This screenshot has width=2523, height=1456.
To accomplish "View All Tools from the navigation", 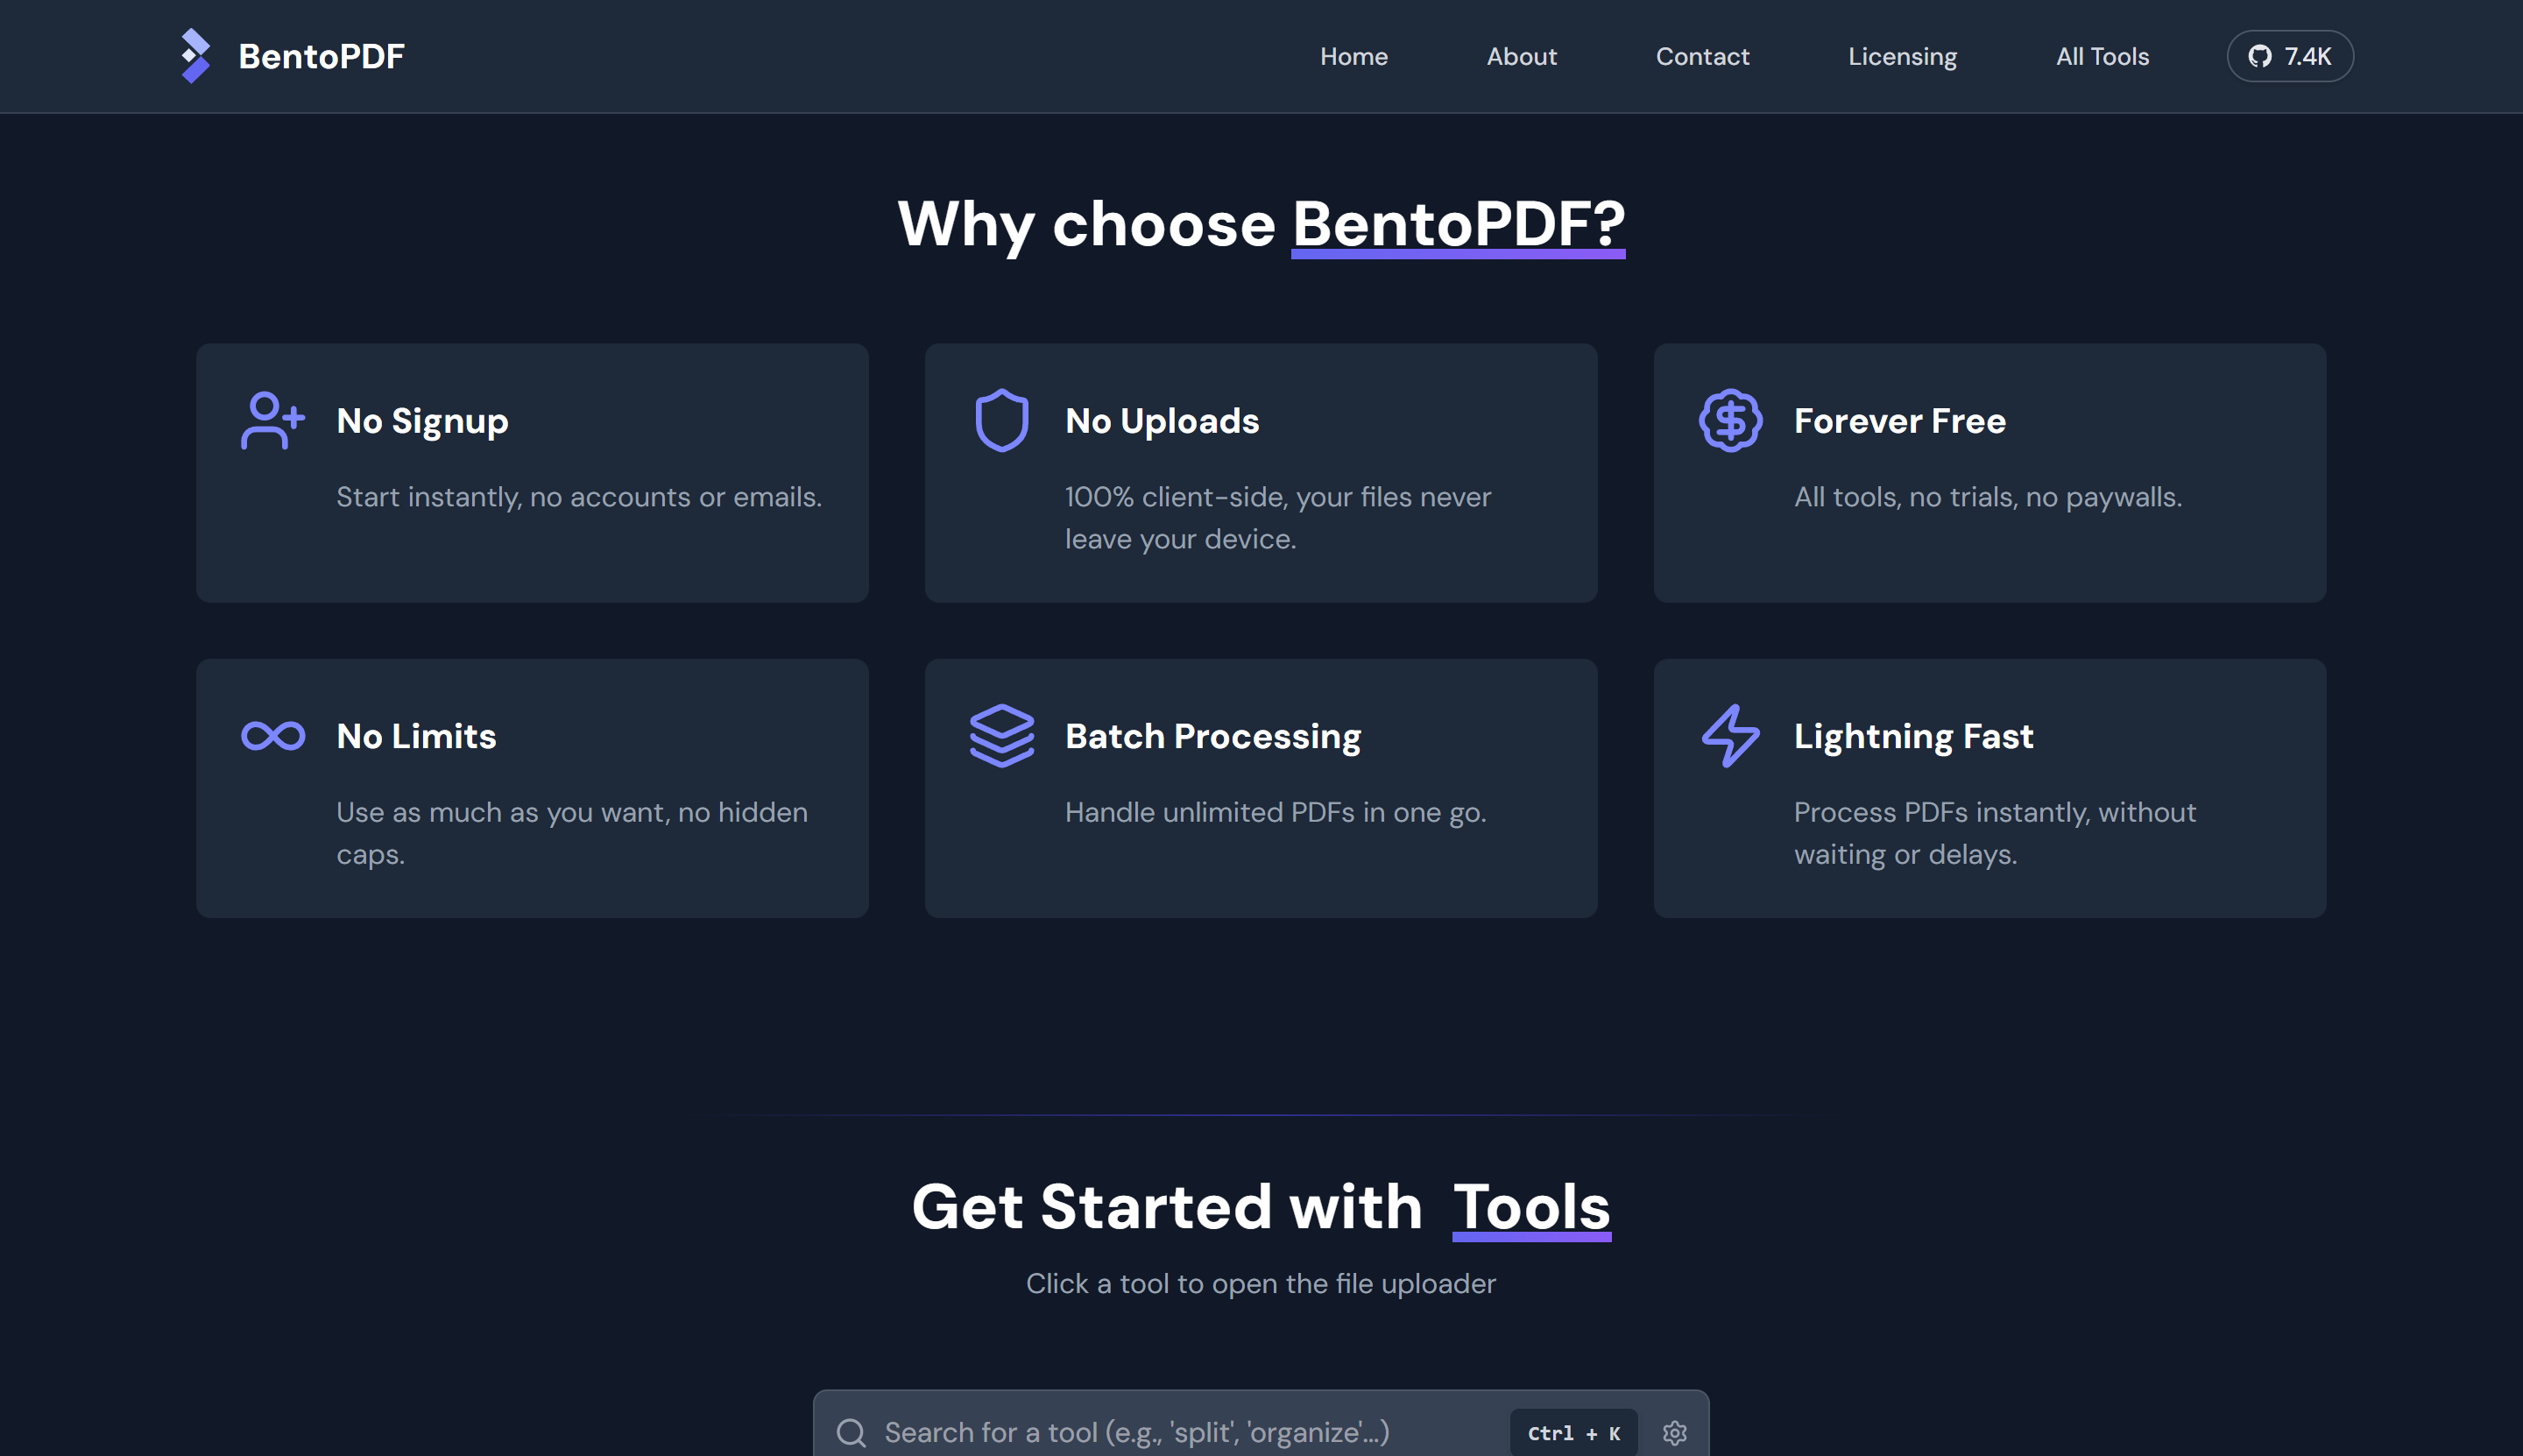I will point(2102,56).
